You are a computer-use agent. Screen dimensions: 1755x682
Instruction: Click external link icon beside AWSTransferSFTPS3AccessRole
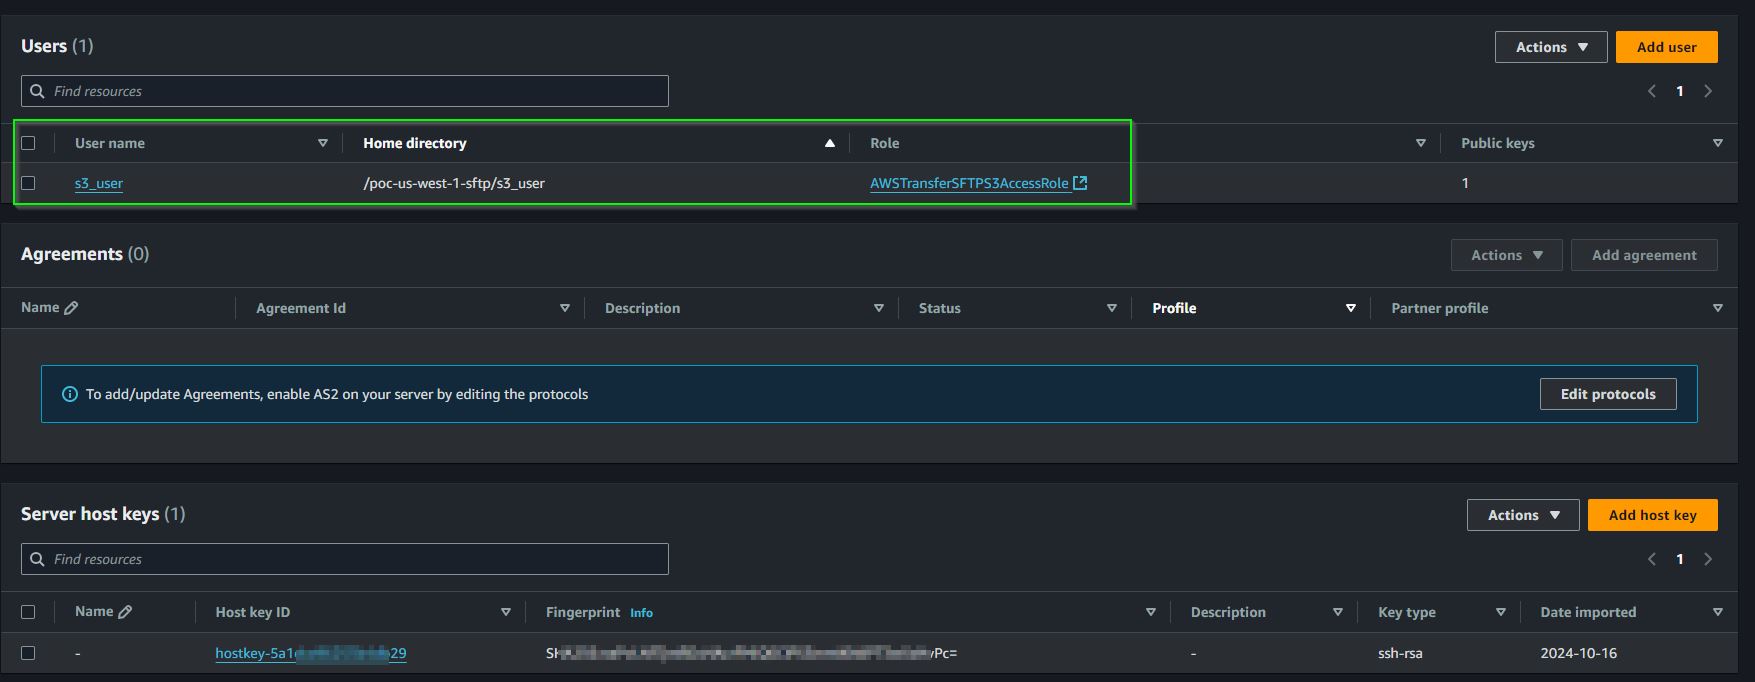coord(1080,183)
